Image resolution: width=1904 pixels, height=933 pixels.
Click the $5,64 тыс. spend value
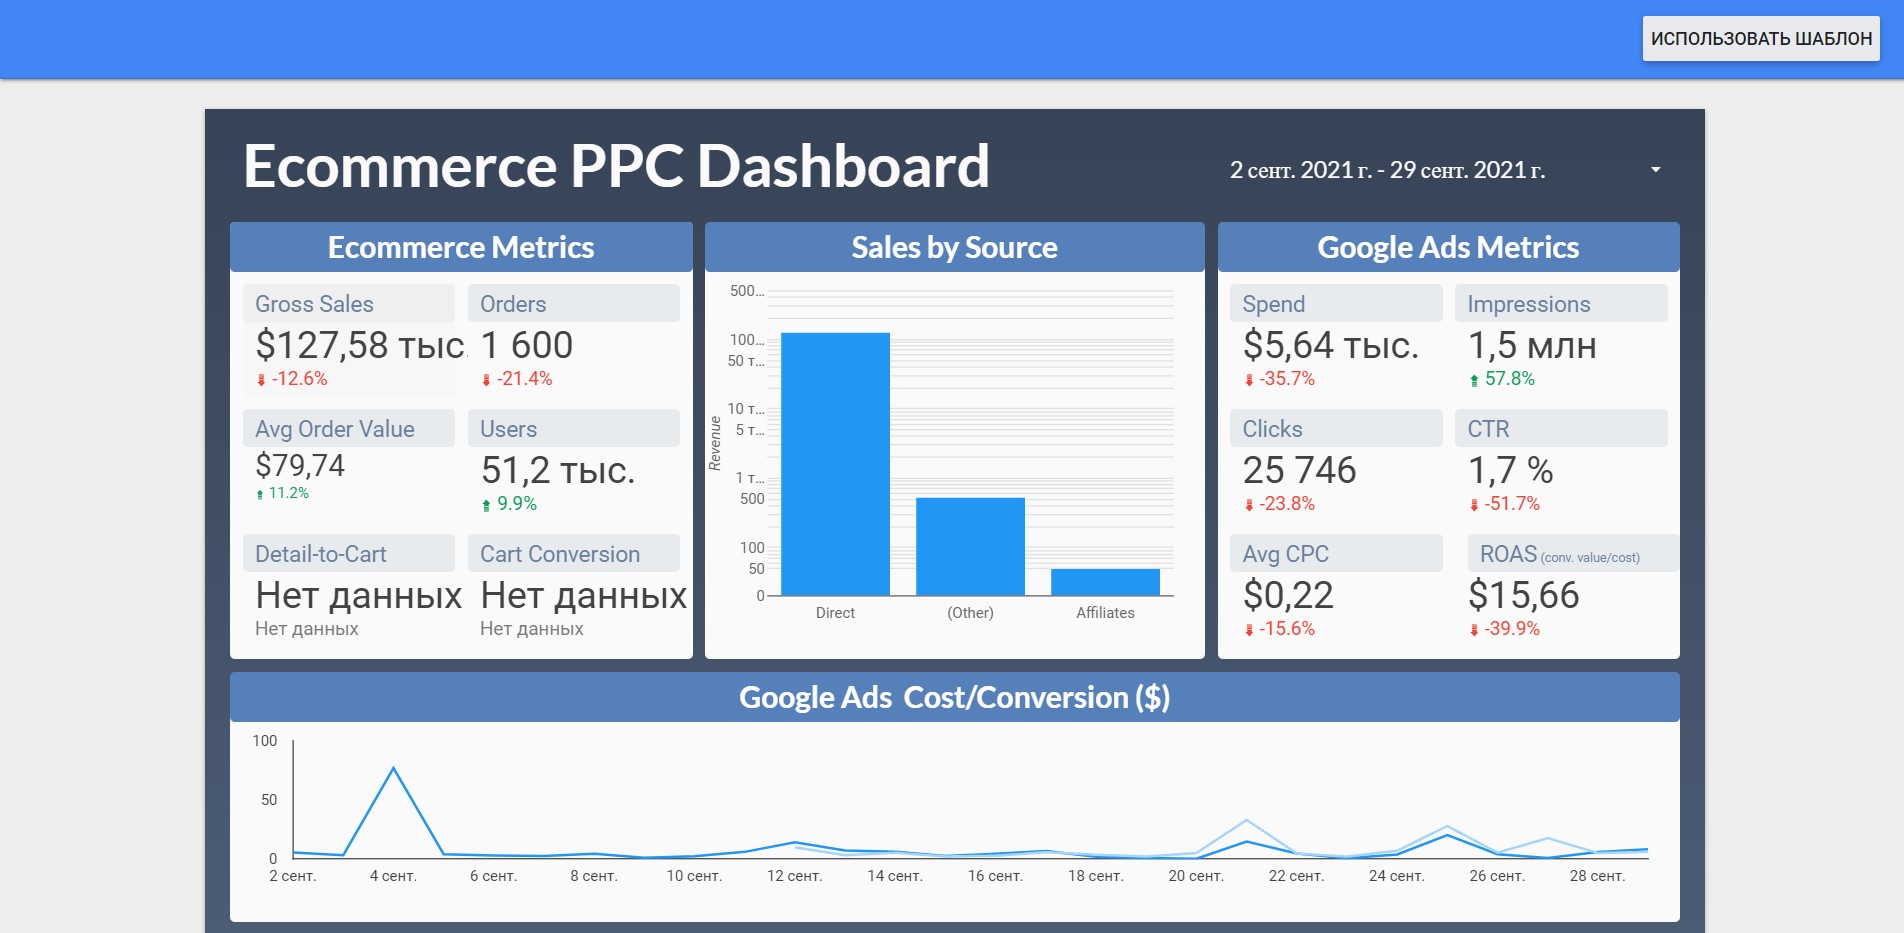1331,346
